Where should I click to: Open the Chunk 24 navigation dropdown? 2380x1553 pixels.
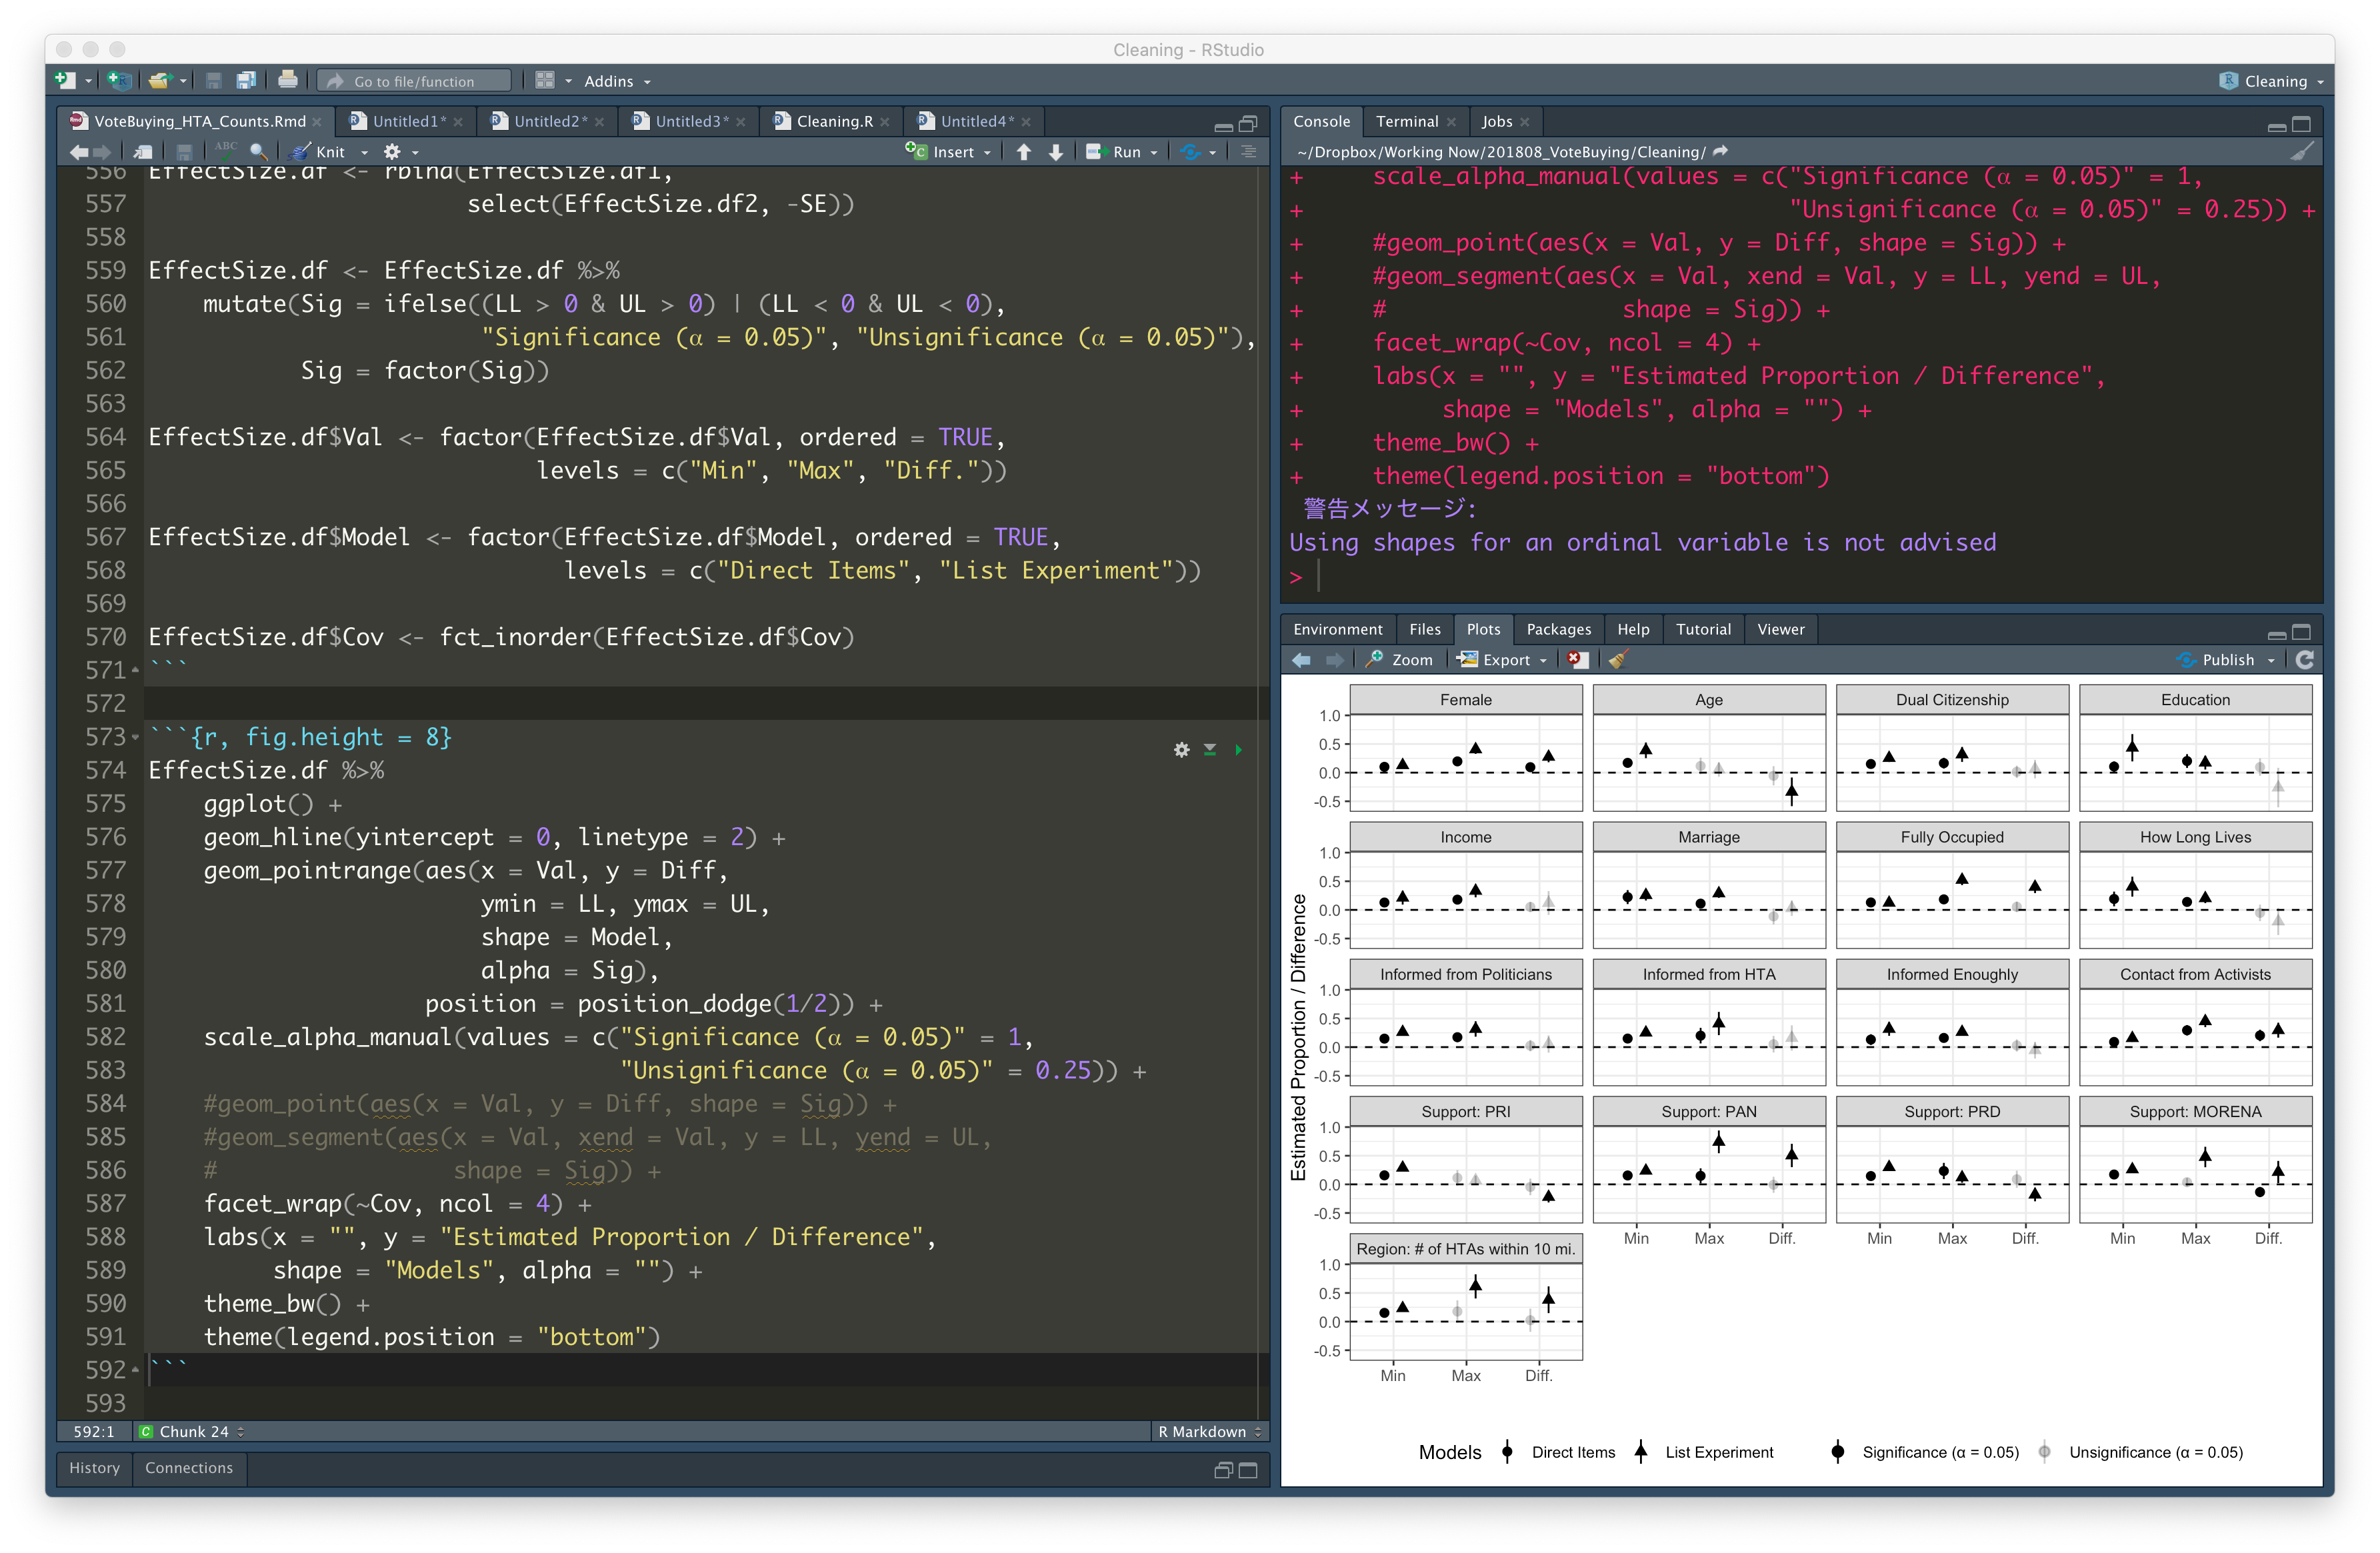point(192,1432)
